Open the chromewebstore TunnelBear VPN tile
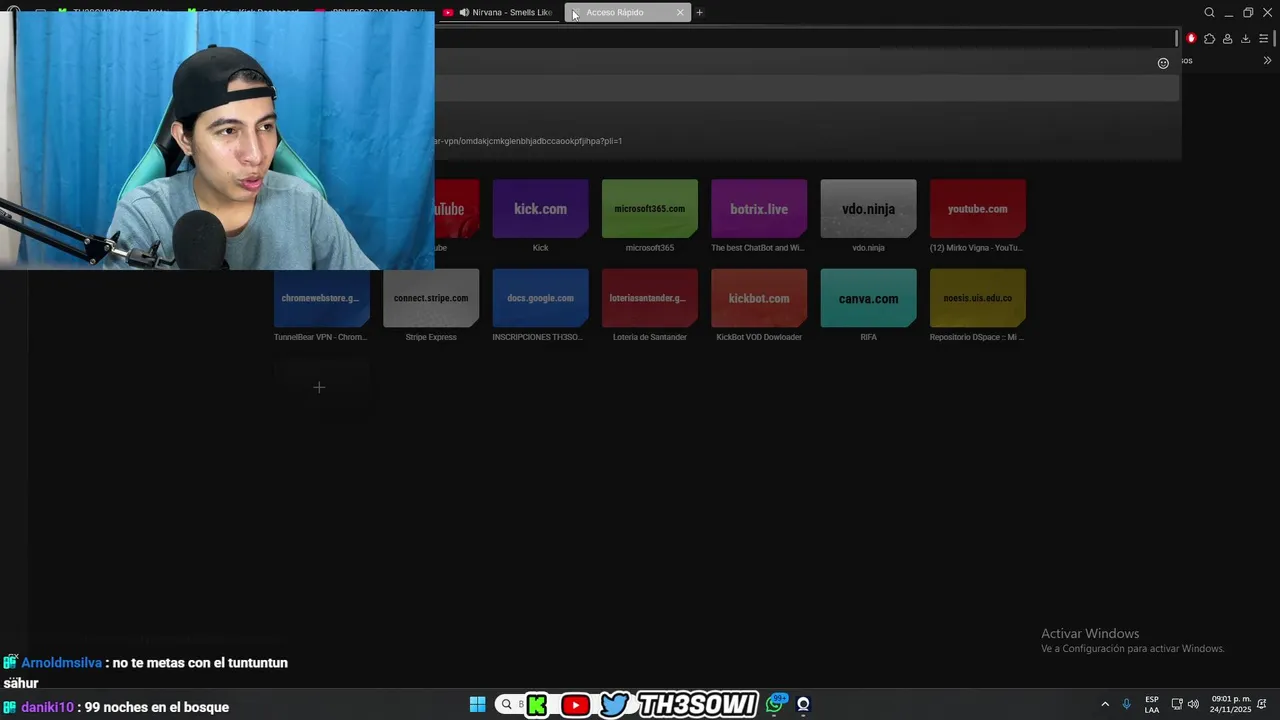The image size is (1280, 720). [322, 298]
